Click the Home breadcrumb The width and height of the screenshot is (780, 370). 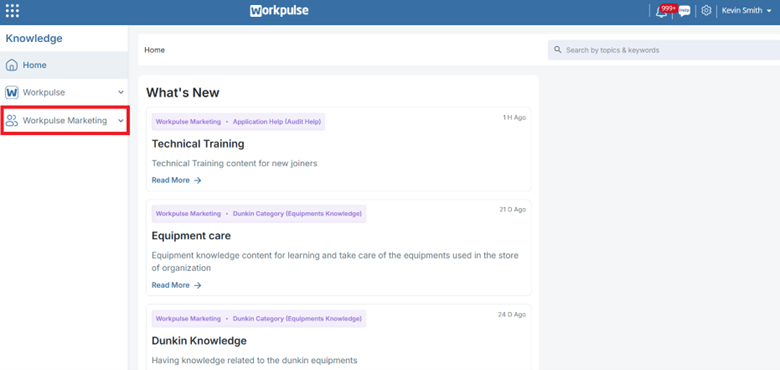click(x=154, y=50)
